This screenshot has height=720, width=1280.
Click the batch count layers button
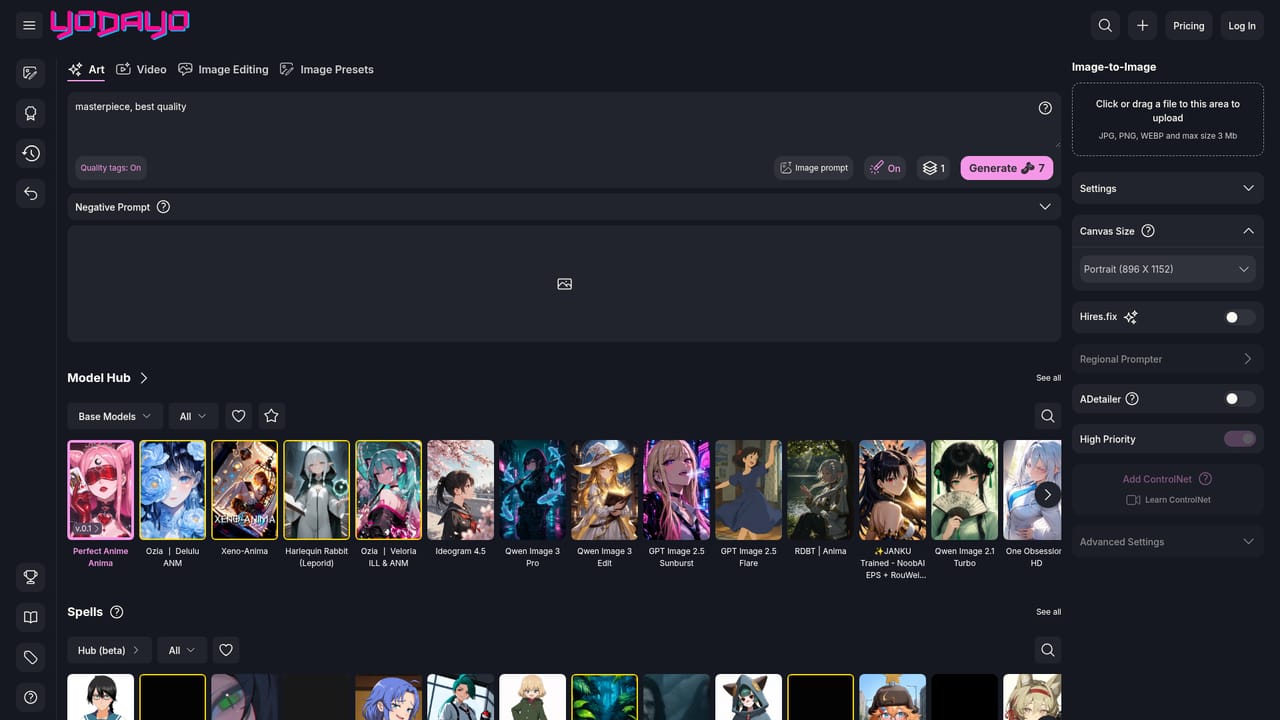coord(933,168)
